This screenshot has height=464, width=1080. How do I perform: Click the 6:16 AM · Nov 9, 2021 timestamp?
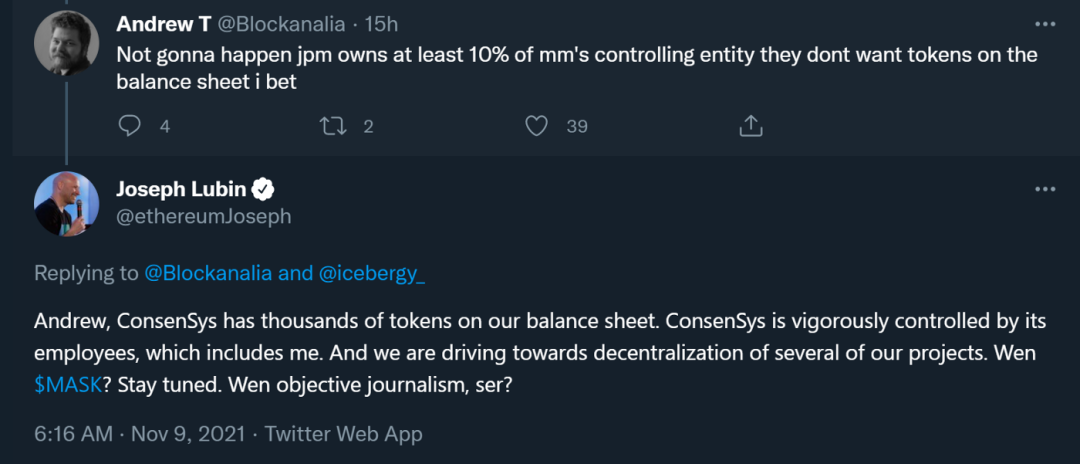coord(140,434)
